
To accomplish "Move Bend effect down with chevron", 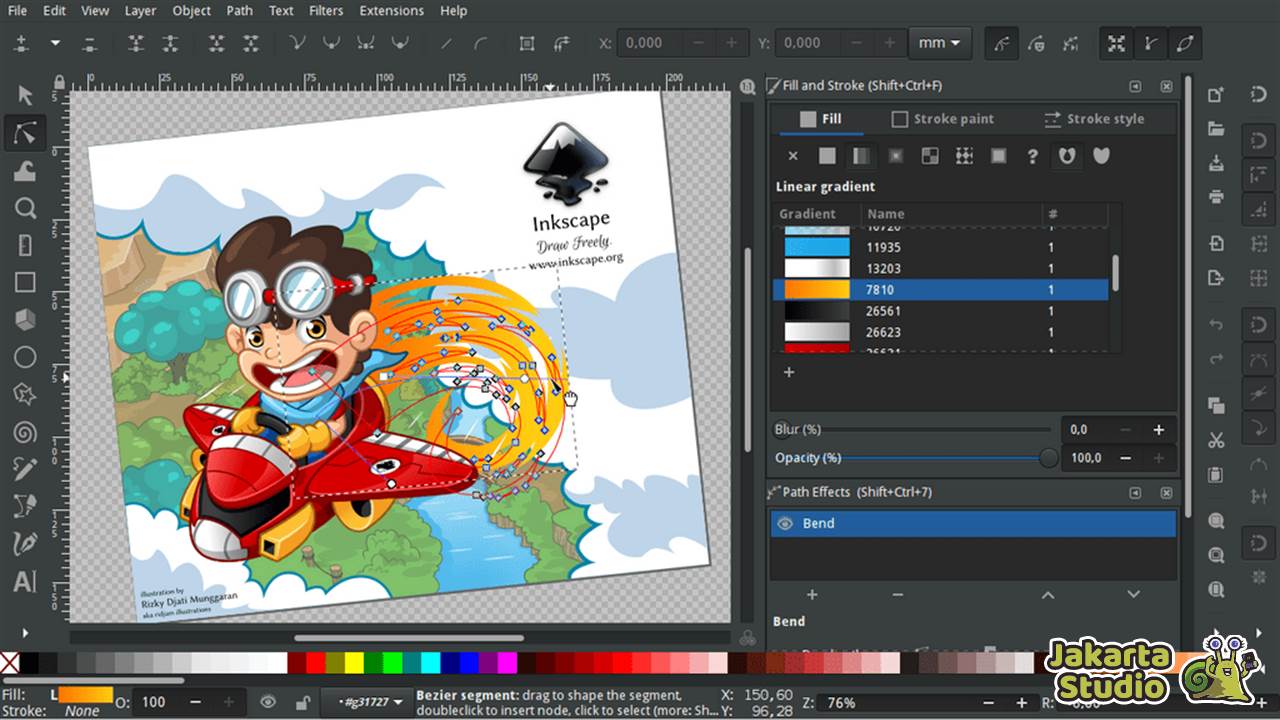I will pyautogui.click(x=1133, y=594).
